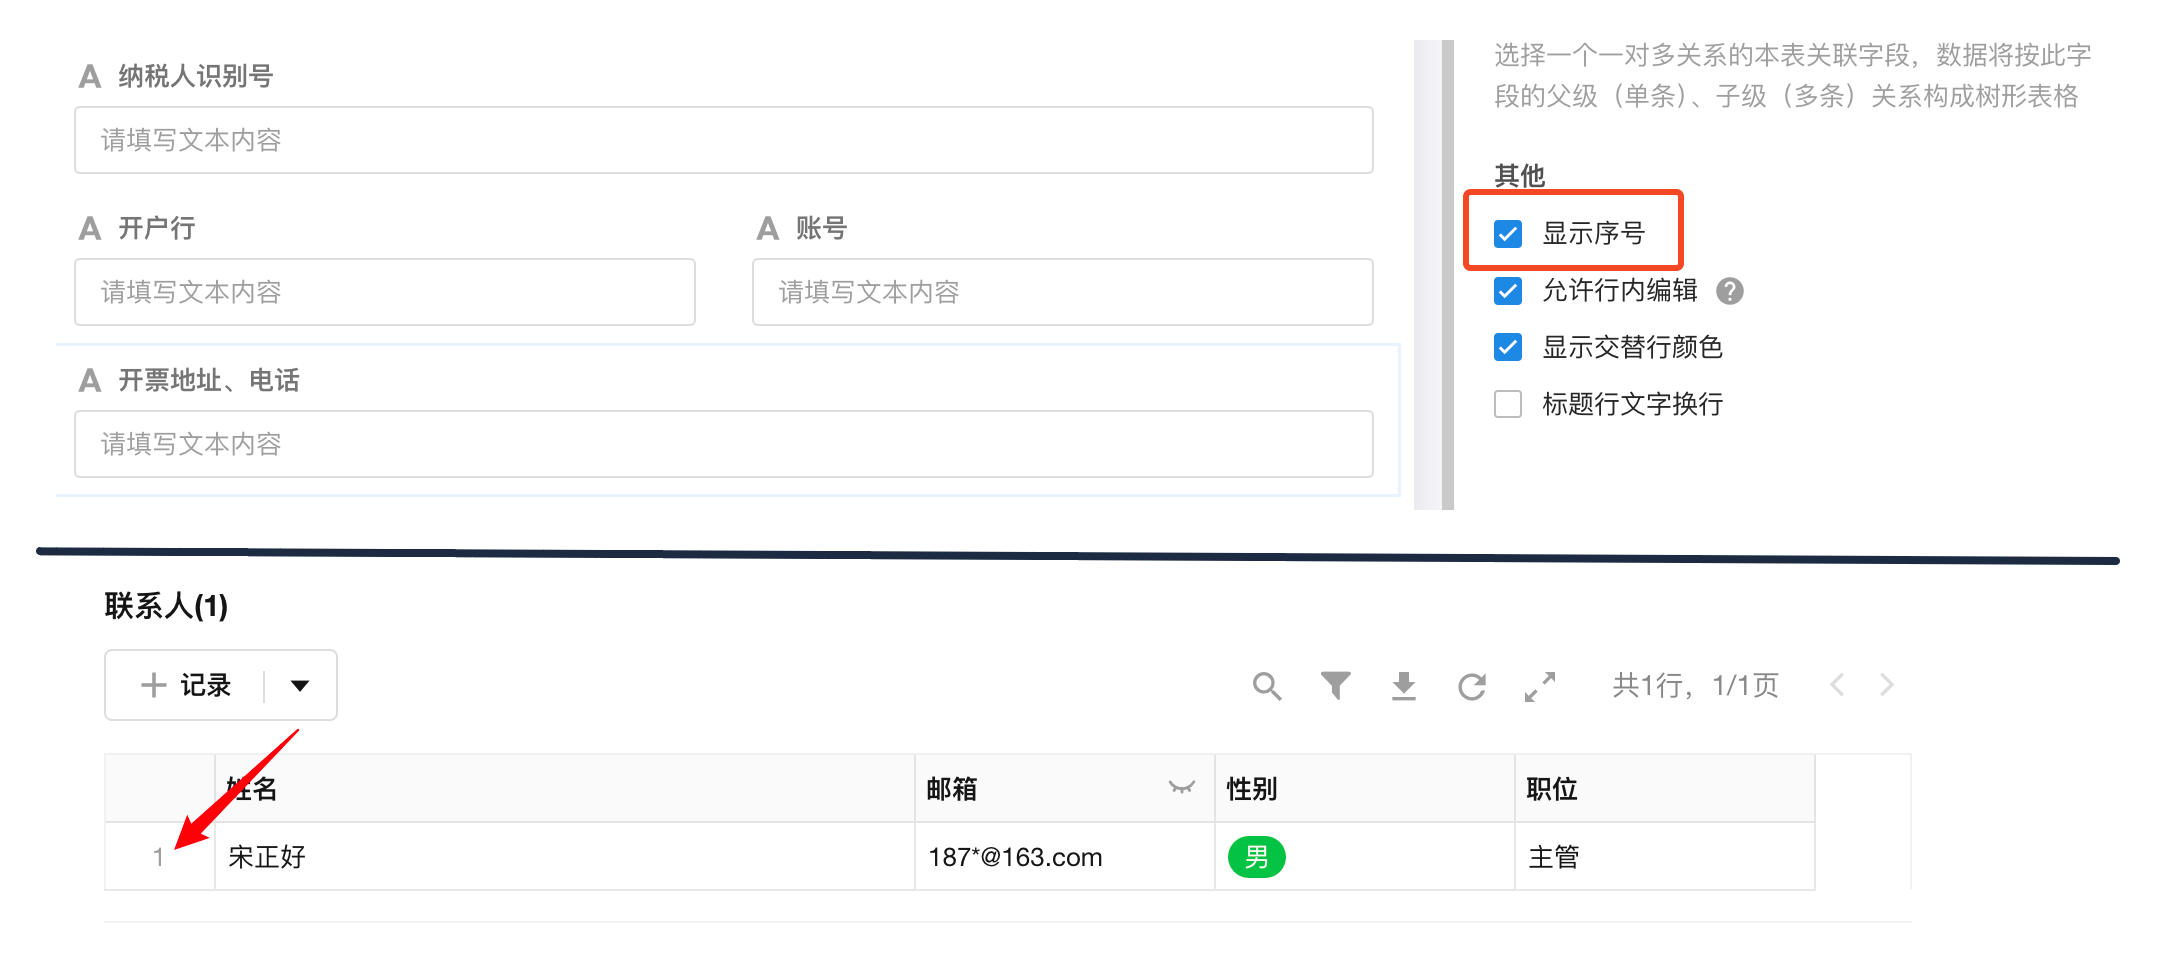Disable 显示交替行颜色 checkbox
Image resolution: width=2166 pixels, height=970 pixels.
point(1508,347)
